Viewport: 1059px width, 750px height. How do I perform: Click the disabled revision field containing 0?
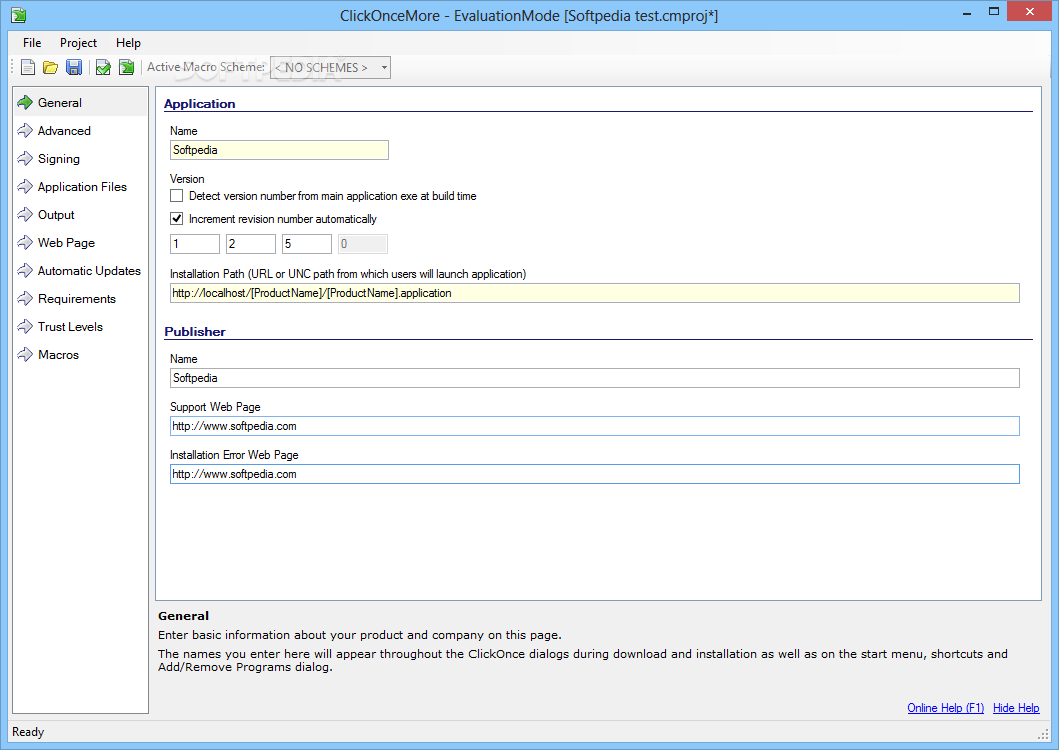coord(363,244)
